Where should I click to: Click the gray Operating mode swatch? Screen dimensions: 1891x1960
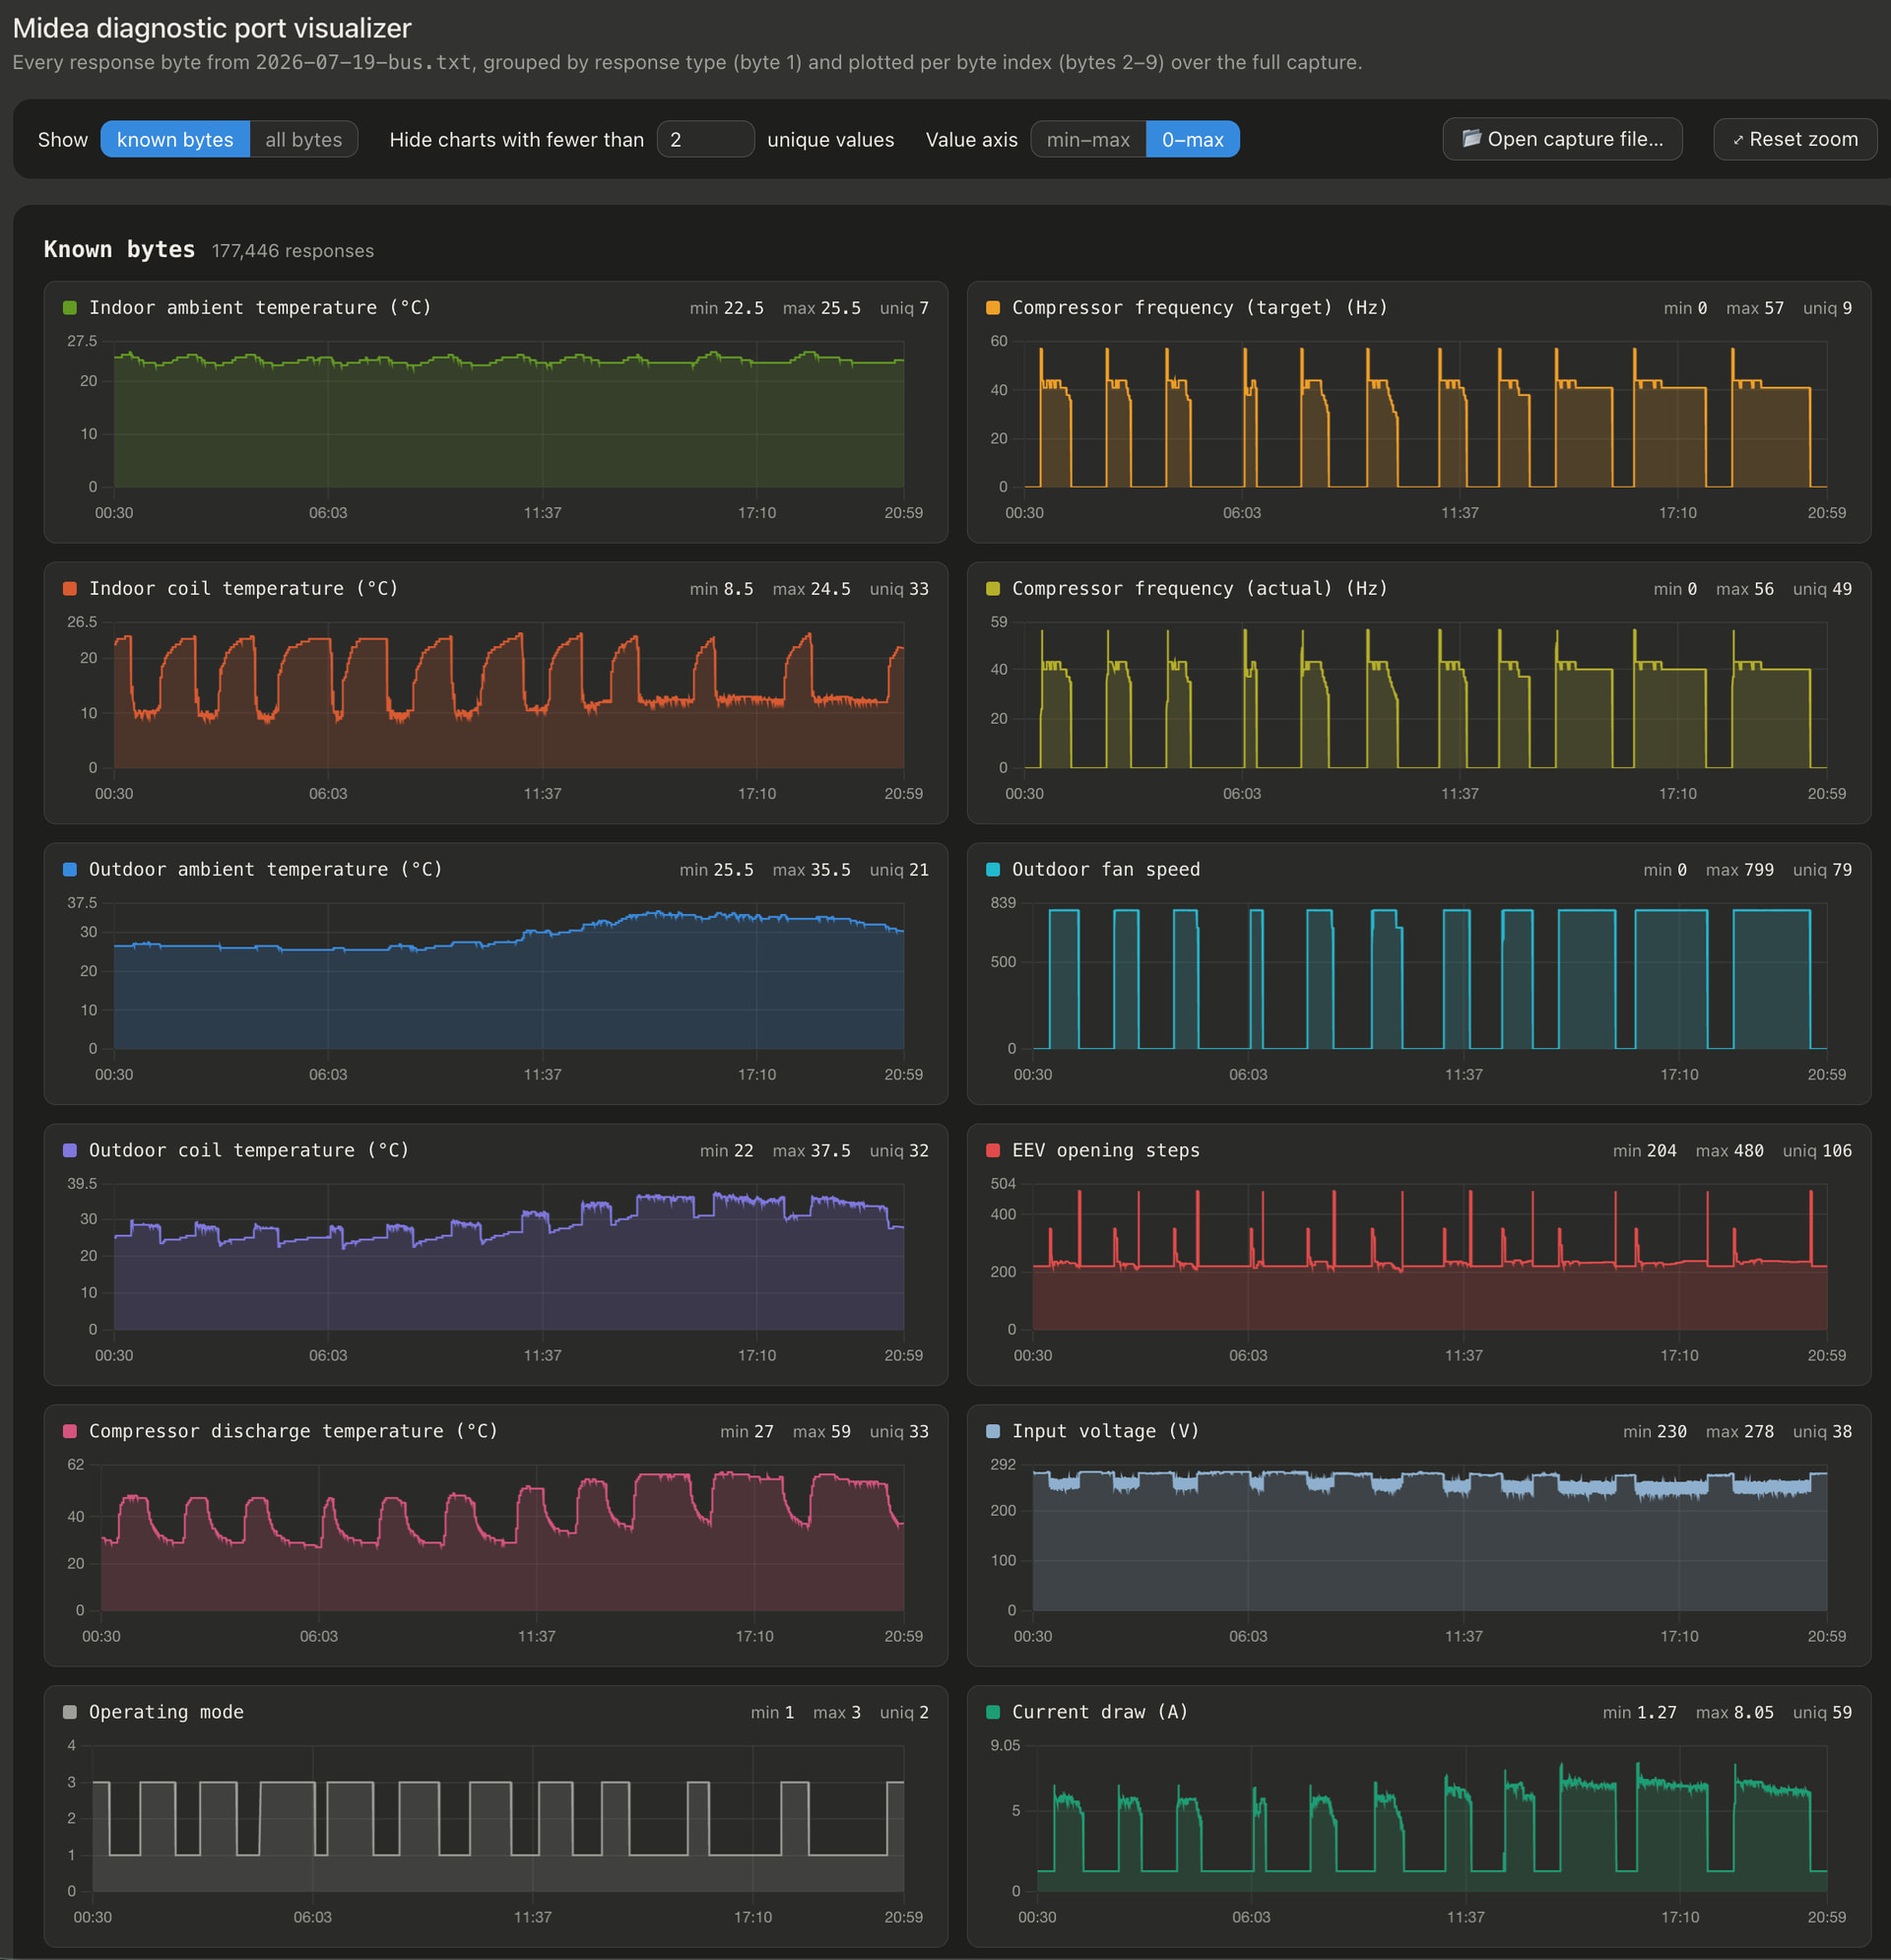point(70,1713)
